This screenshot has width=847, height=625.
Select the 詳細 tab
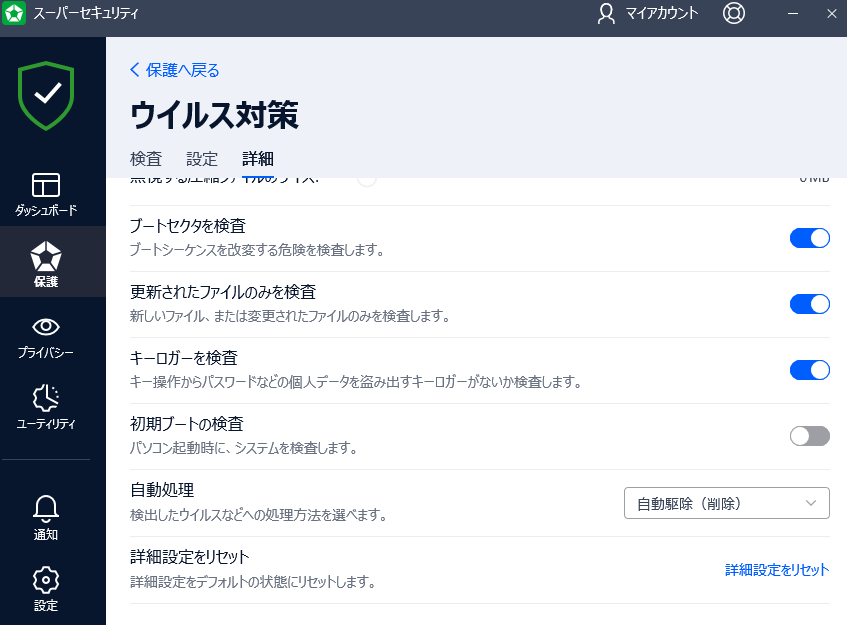[258, 159]
